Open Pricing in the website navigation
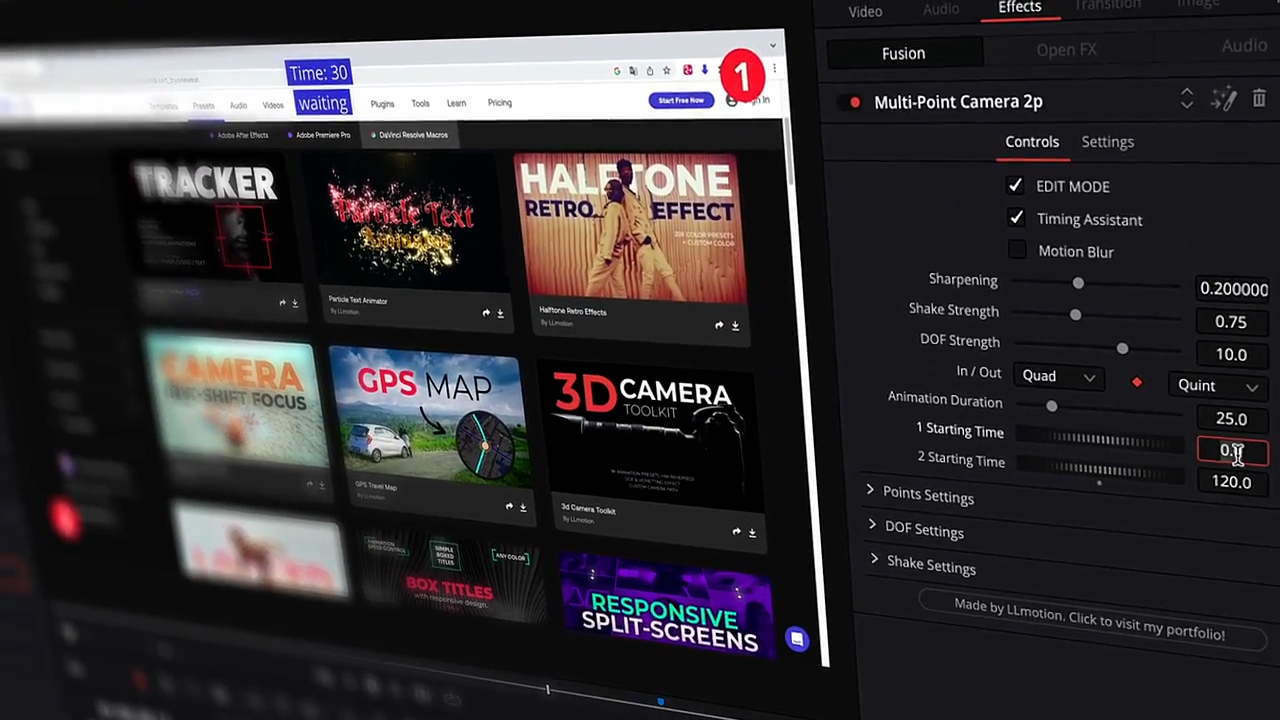This screenshot has height=720, width=1280. point(499,102)
